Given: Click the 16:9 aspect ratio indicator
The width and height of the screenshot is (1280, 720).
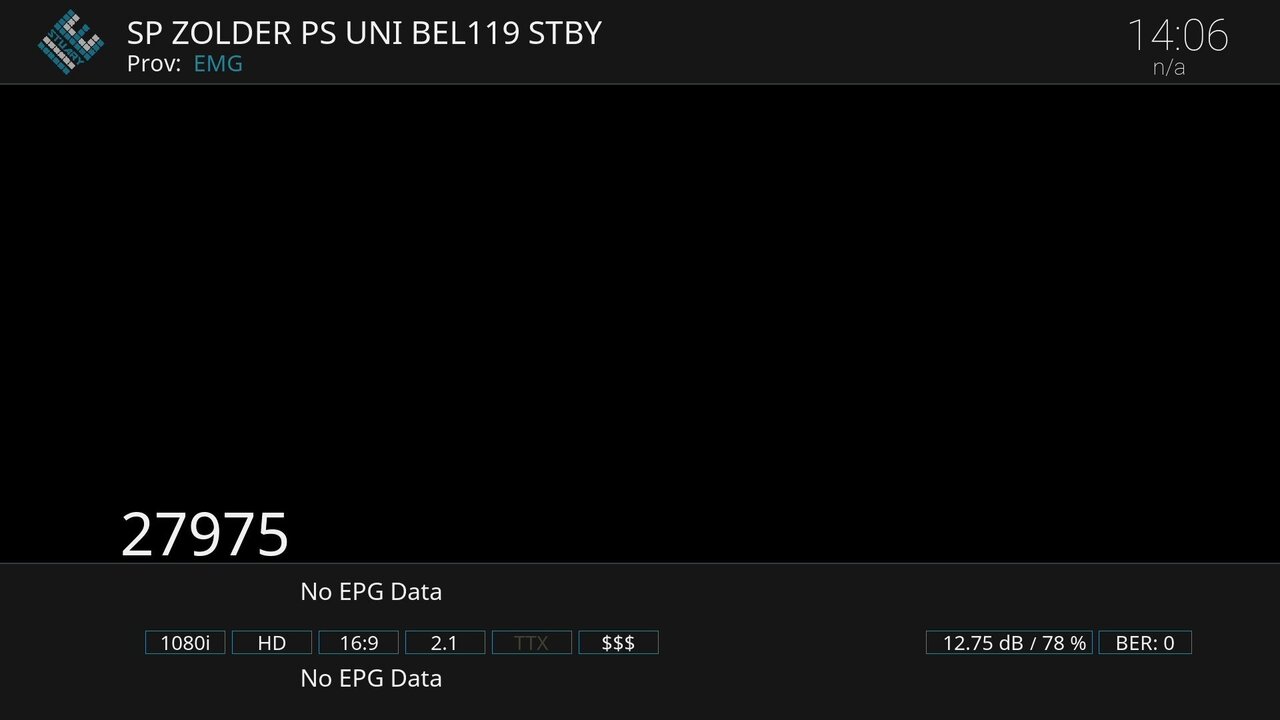Looking at the screenshot, I should 358,642.
